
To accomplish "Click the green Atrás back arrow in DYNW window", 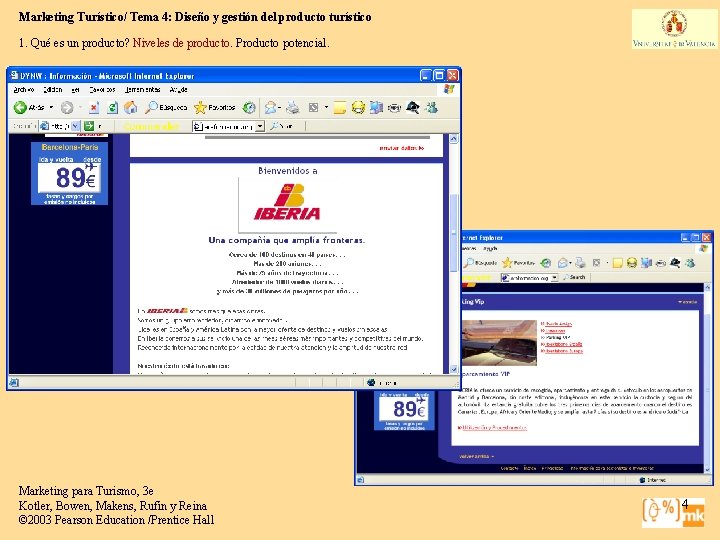I will pyautogui.click(x=20, y=107).
